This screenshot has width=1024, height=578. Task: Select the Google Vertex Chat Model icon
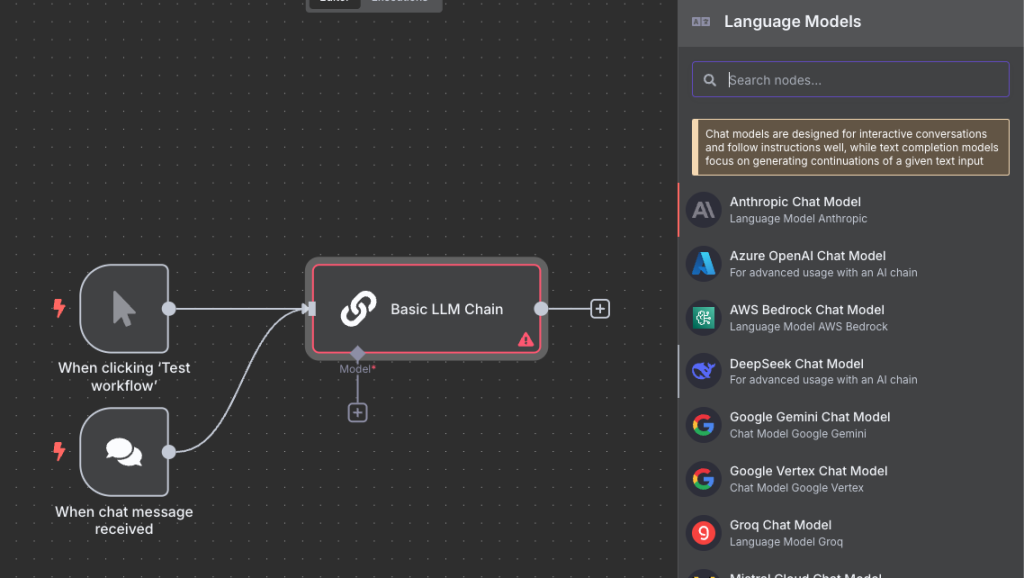pos(704,479)
